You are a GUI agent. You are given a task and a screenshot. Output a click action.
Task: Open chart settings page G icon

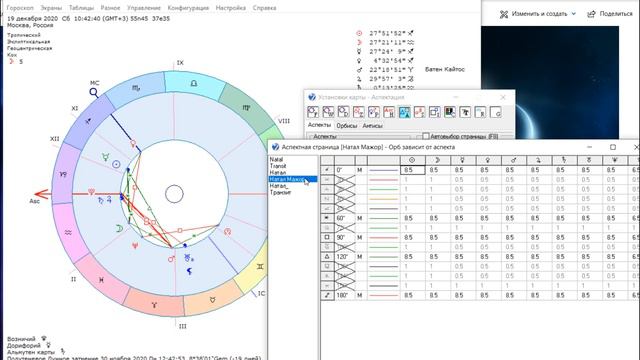496,112
